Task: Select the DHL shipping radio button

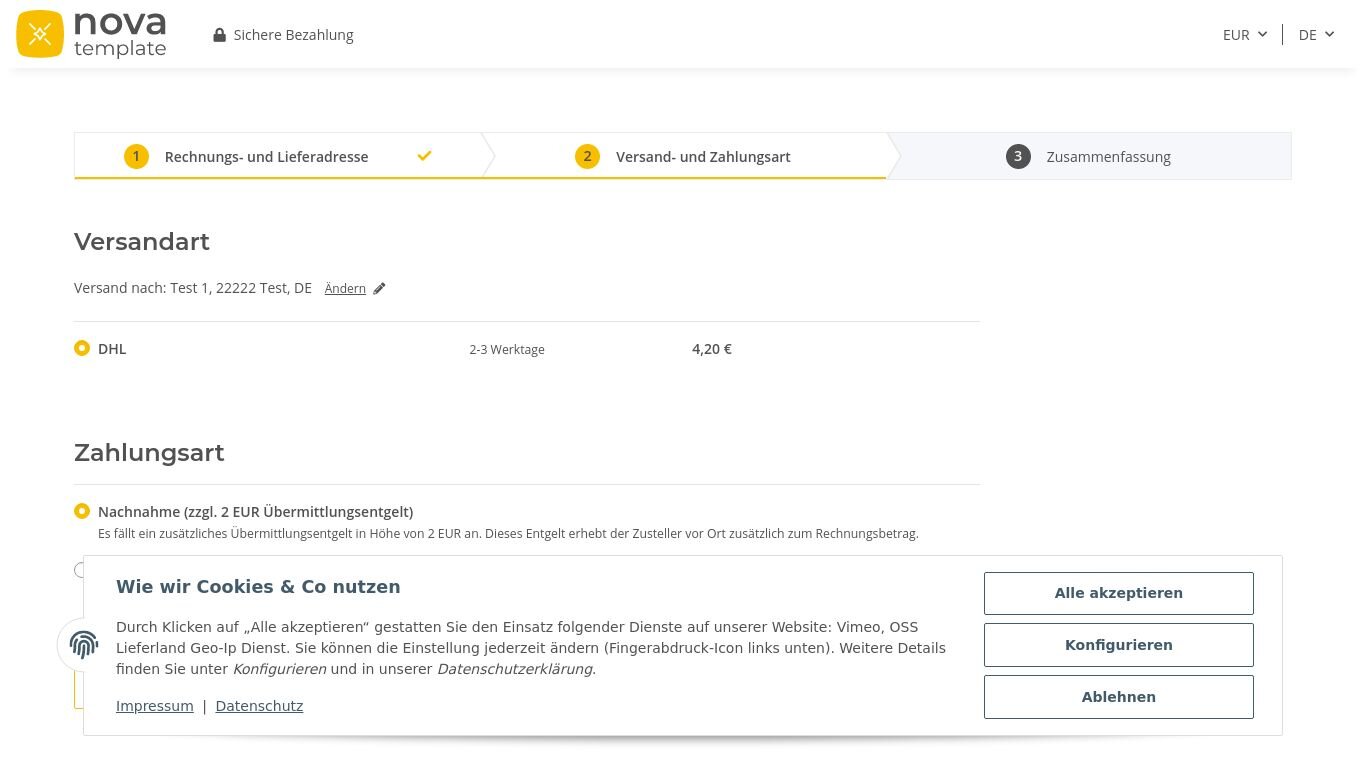Action: click(82, 349)
